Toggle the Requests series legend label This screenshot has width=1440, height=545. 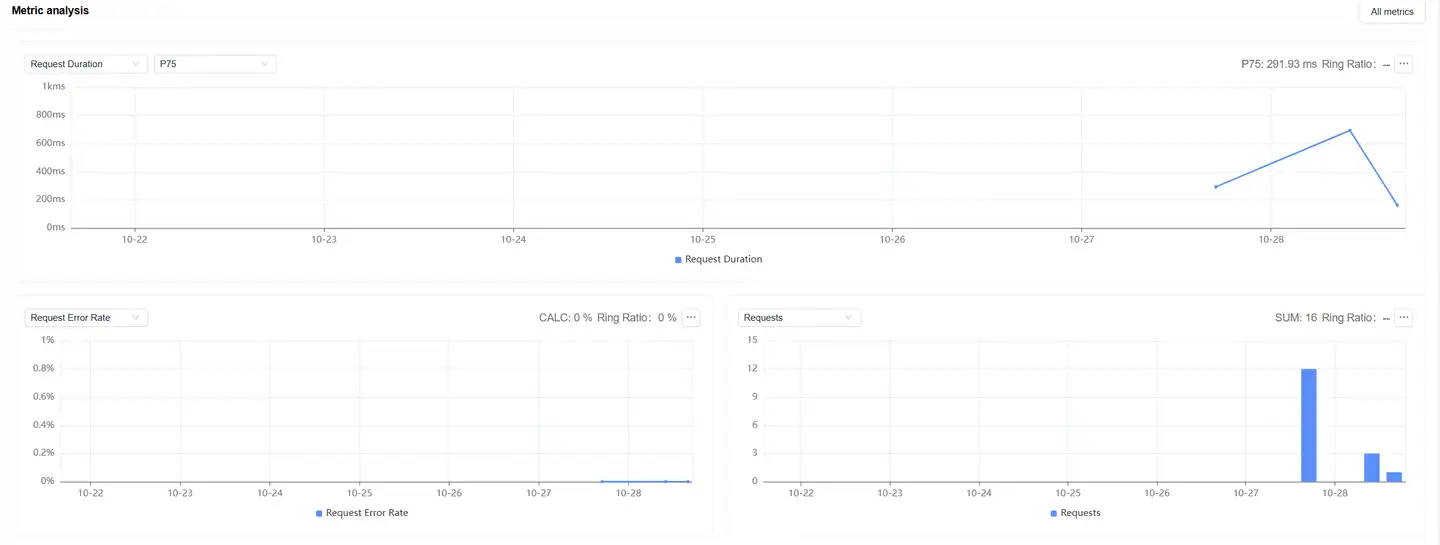(x=1080, y=513)
